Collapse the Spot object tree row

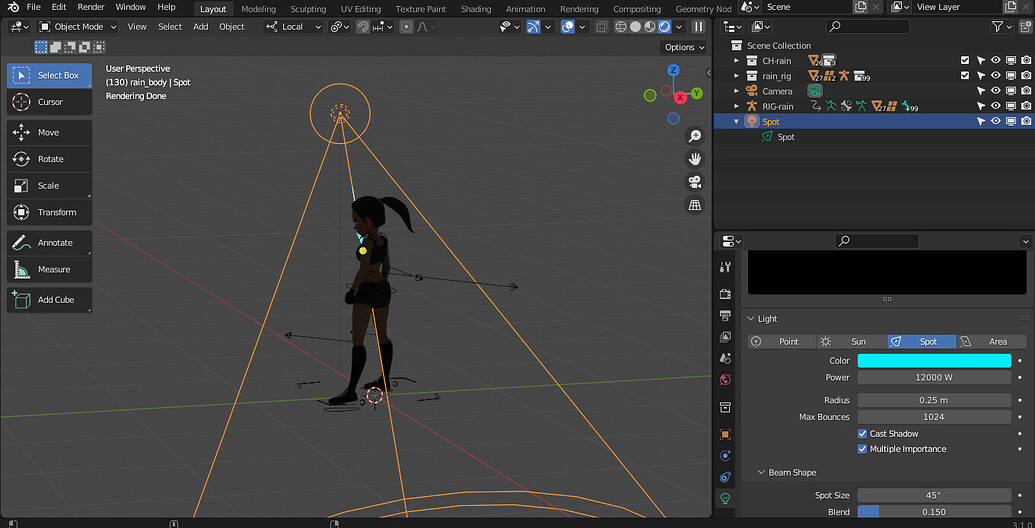(737, 122)
